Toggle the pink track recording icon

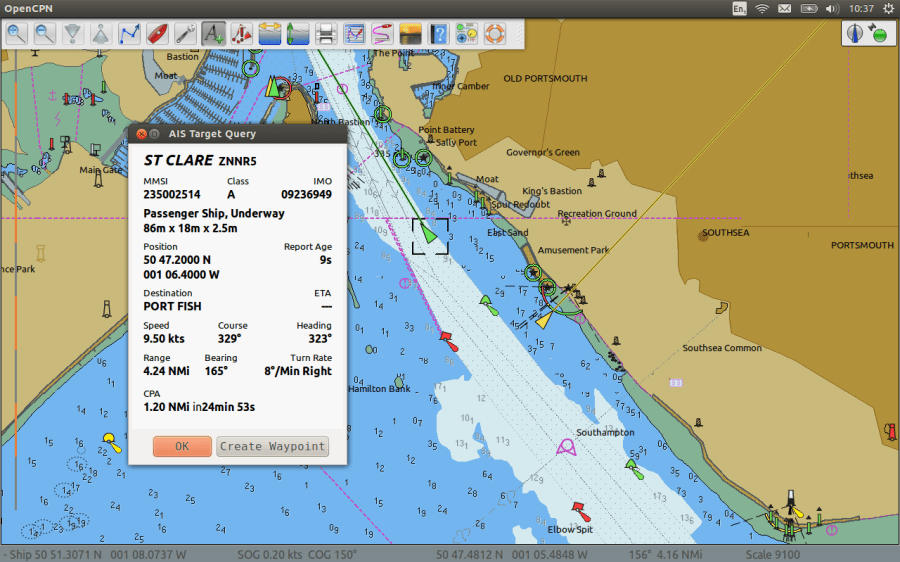point(382,34)
